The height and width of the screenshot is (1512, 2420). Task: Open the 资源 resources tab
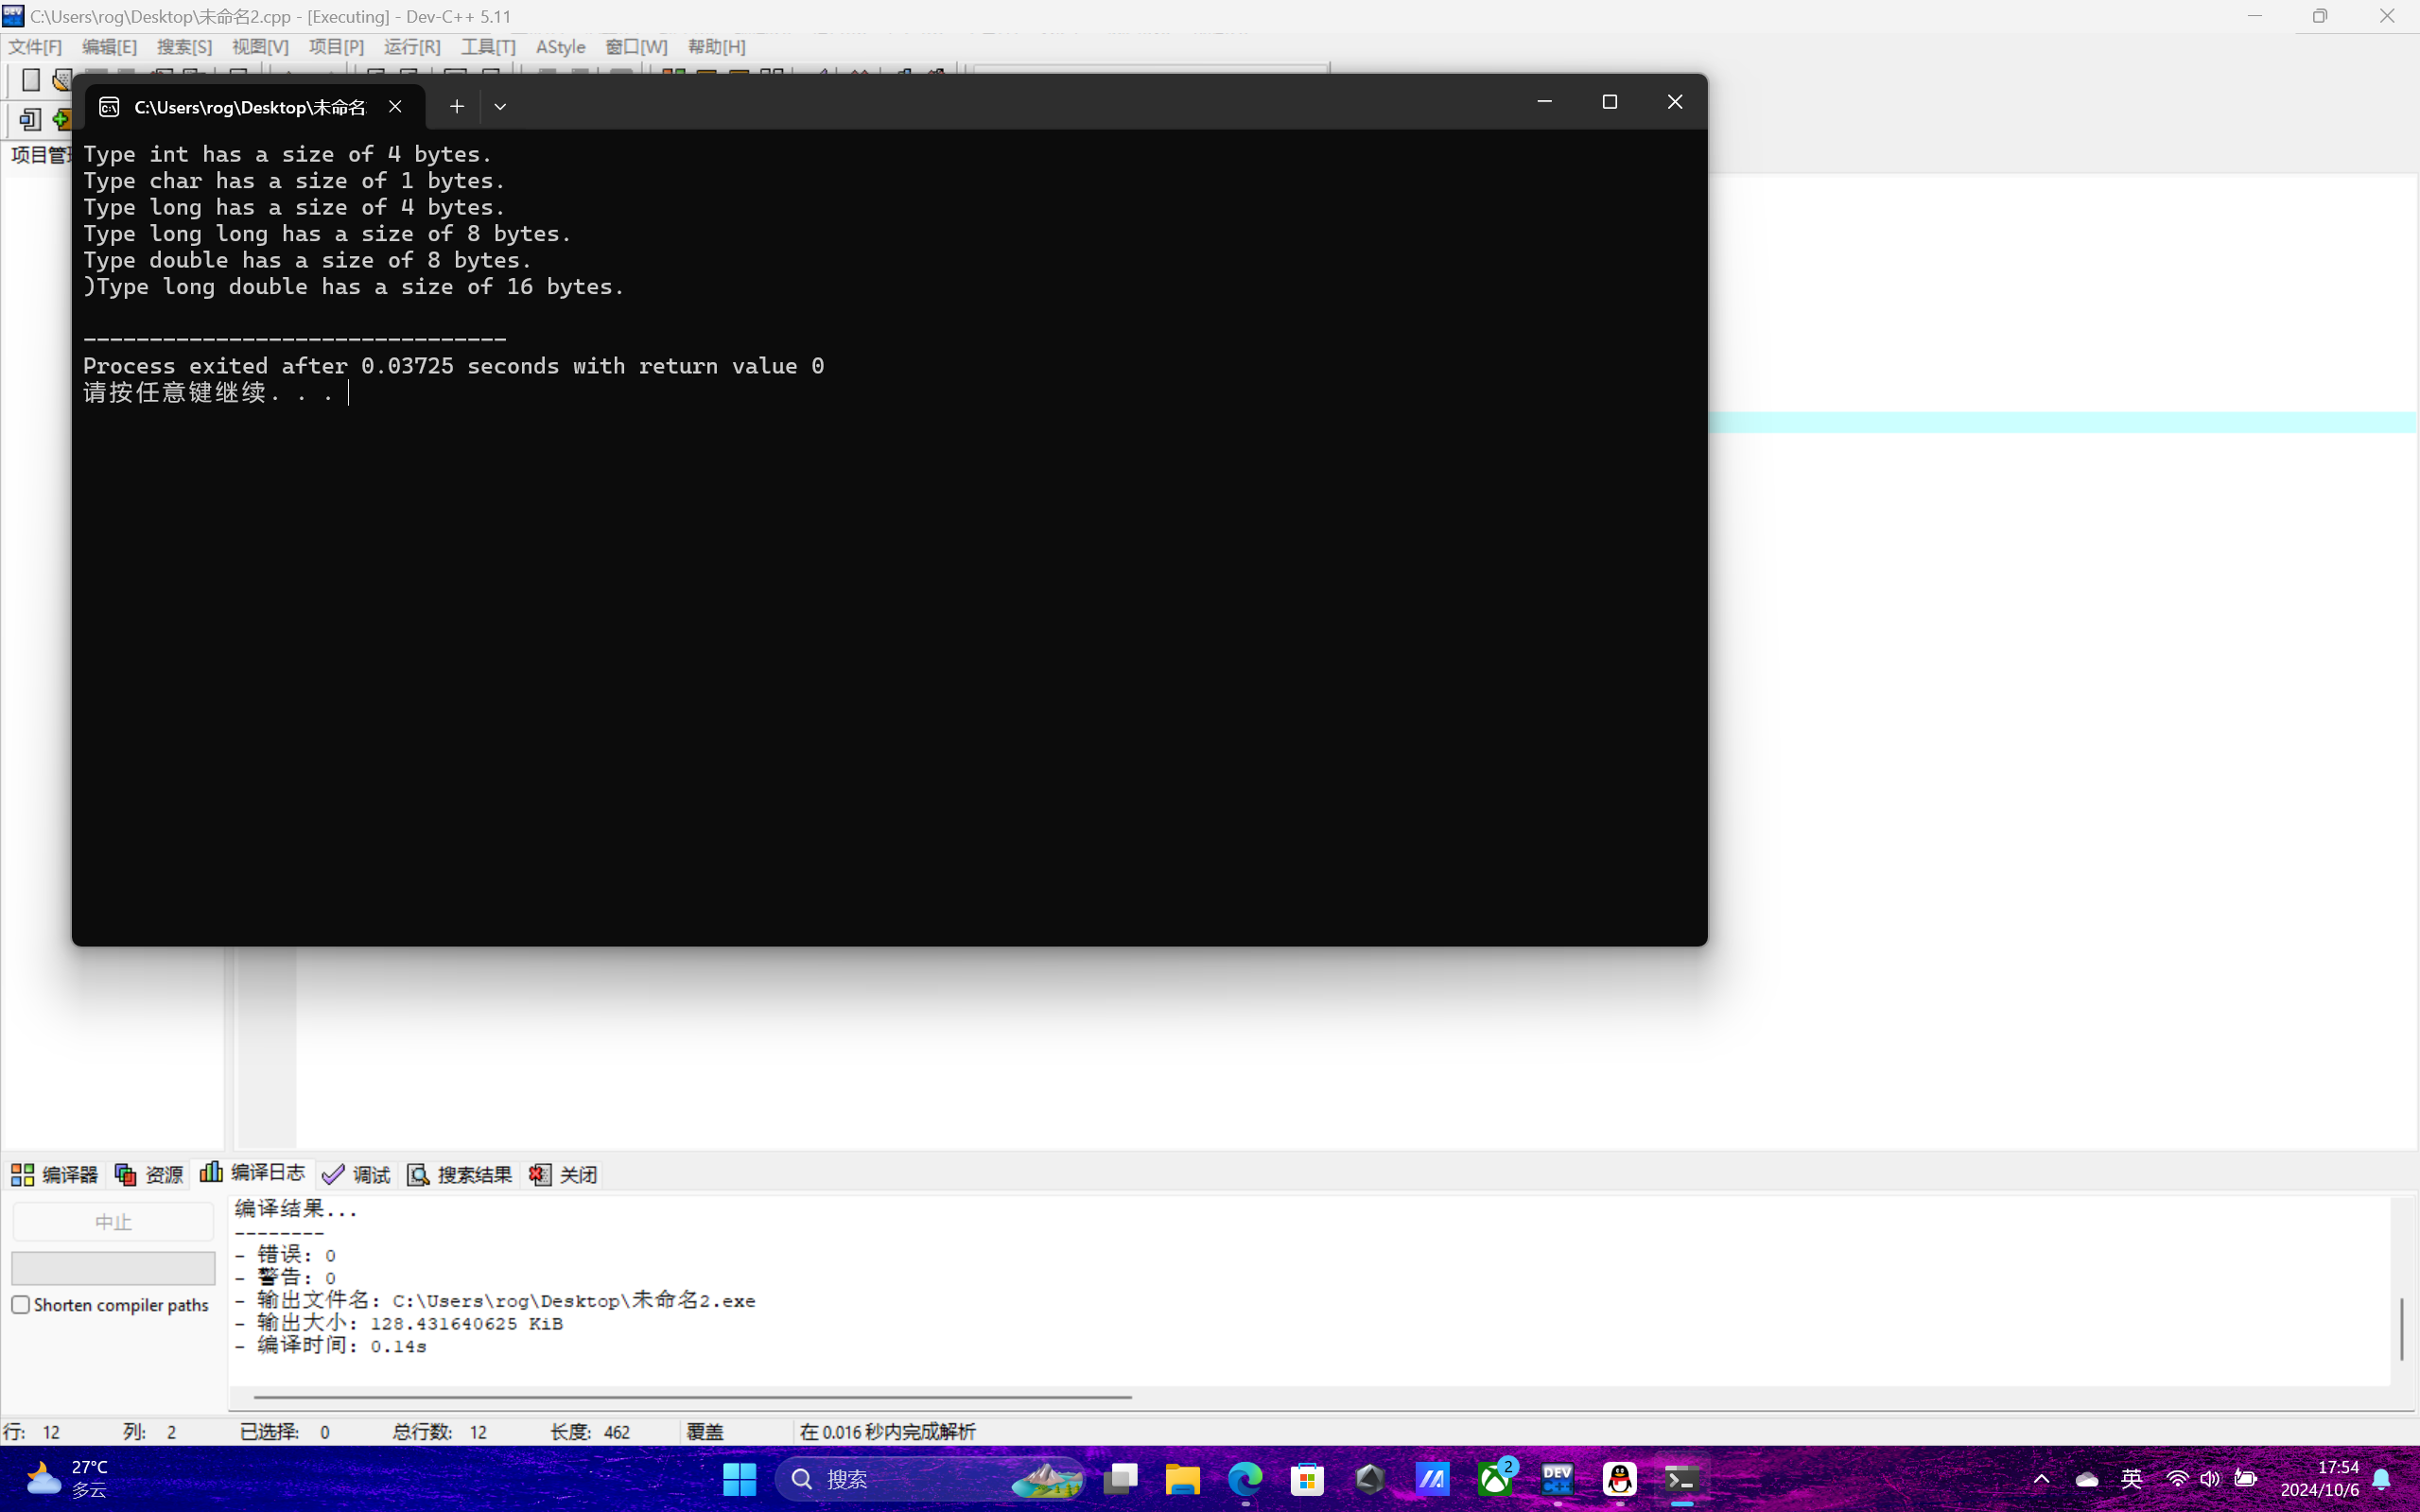click(x=150, y=1174)
